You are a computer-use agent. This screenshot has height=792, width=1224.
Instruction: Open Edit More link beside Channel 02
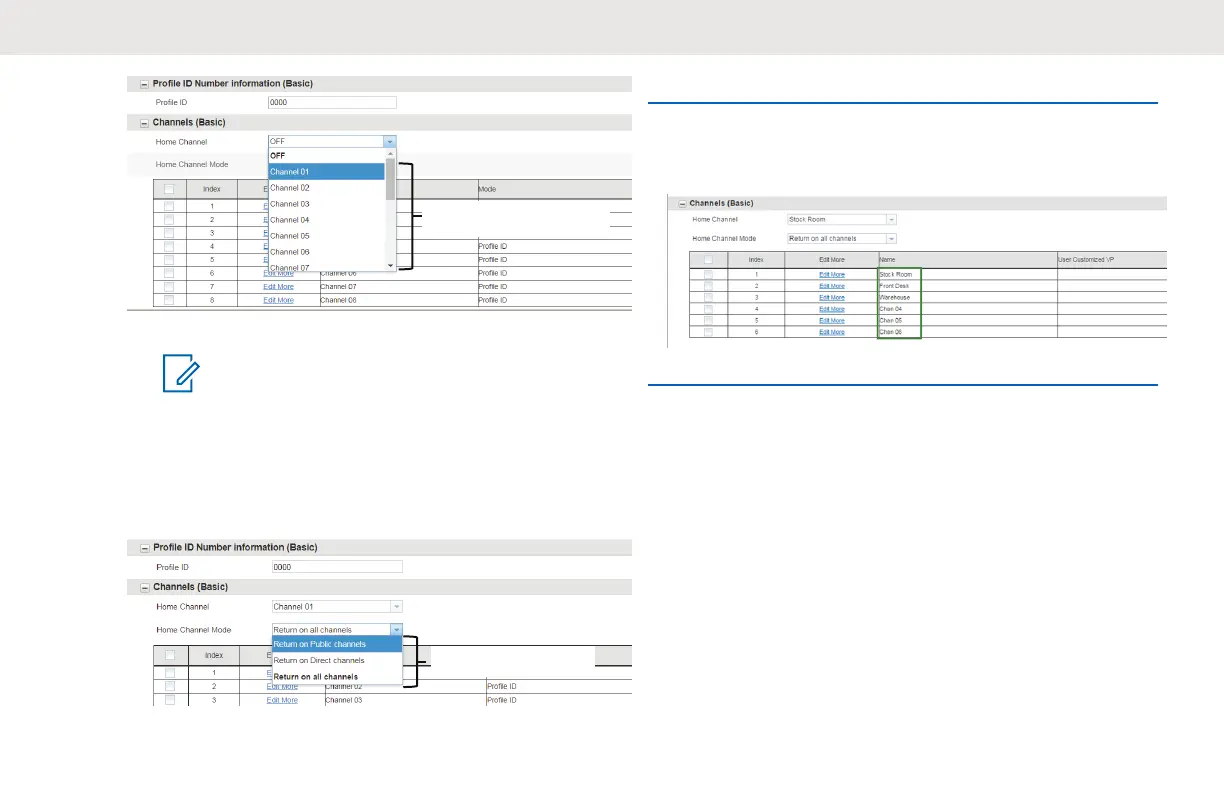pyautogui.click(x=282, y=687)
